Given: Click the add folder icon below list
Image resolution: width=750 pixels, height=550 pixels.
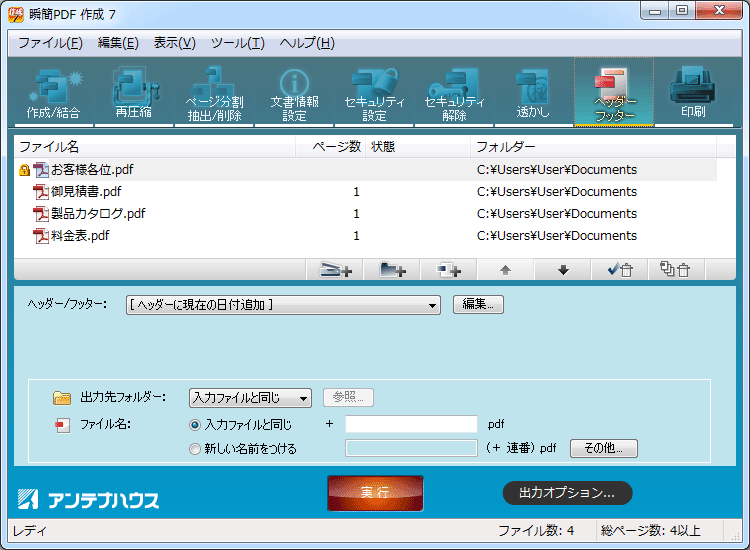Looking at the screenshot, I should 392,270.
